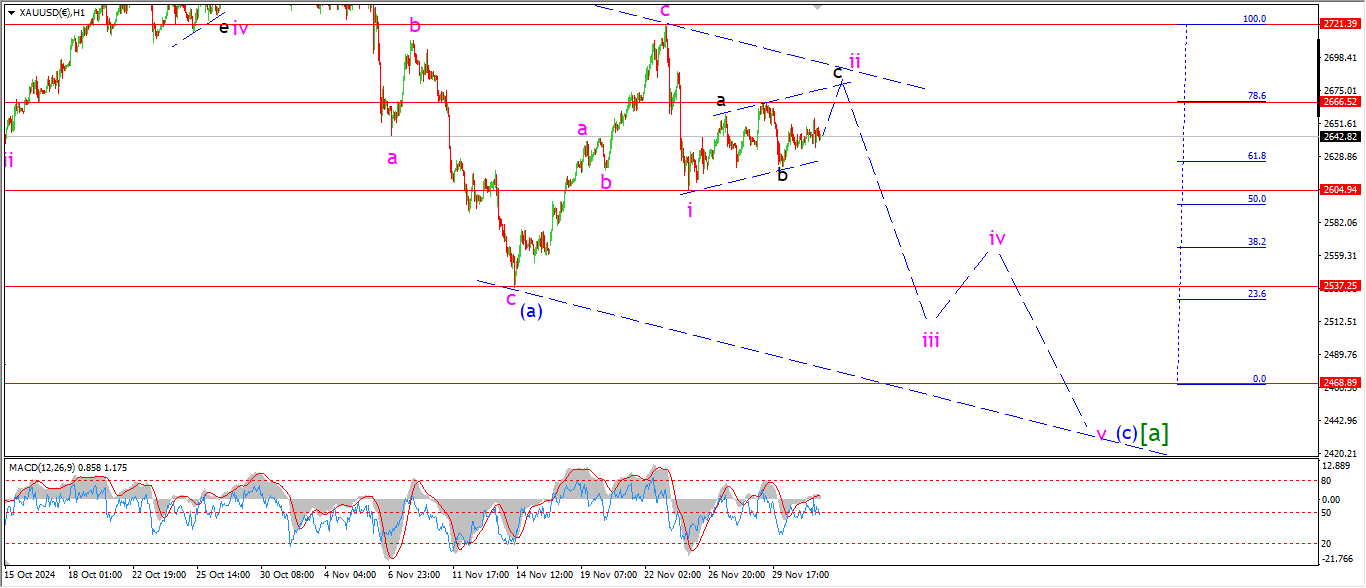
Task: Click the Fibonacci 23.6 level label
Action: click(x=1257, y=294)
